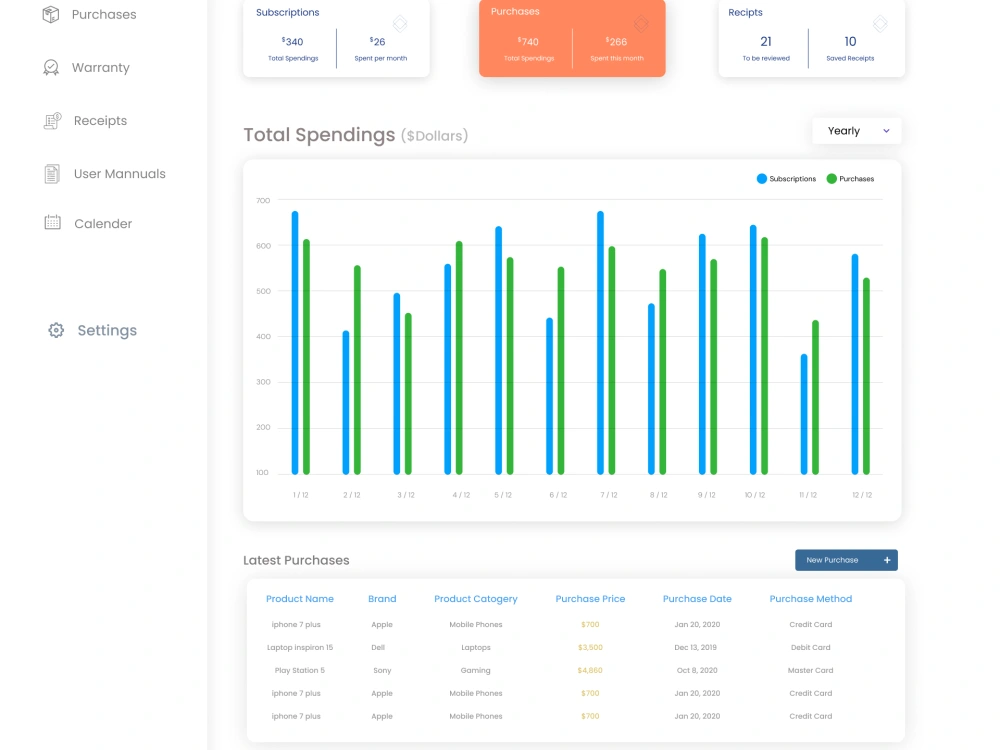Sort by Purchase Date column header
This screenshot has width=1000, height=750.
[697, 599]
